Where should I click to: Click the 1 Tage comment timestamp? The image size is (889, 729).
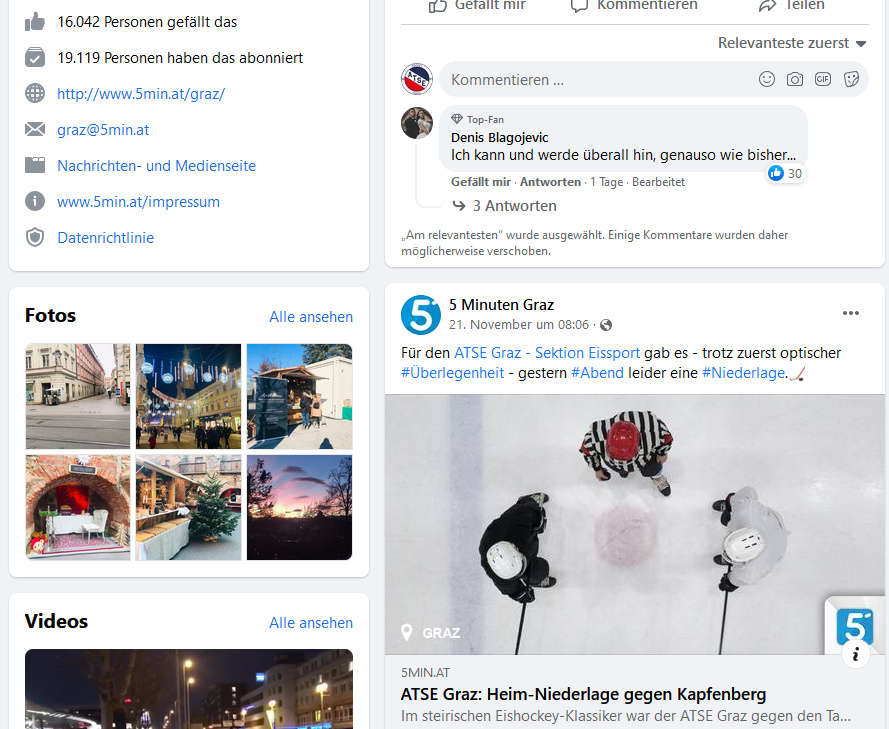tap(607, 182)
